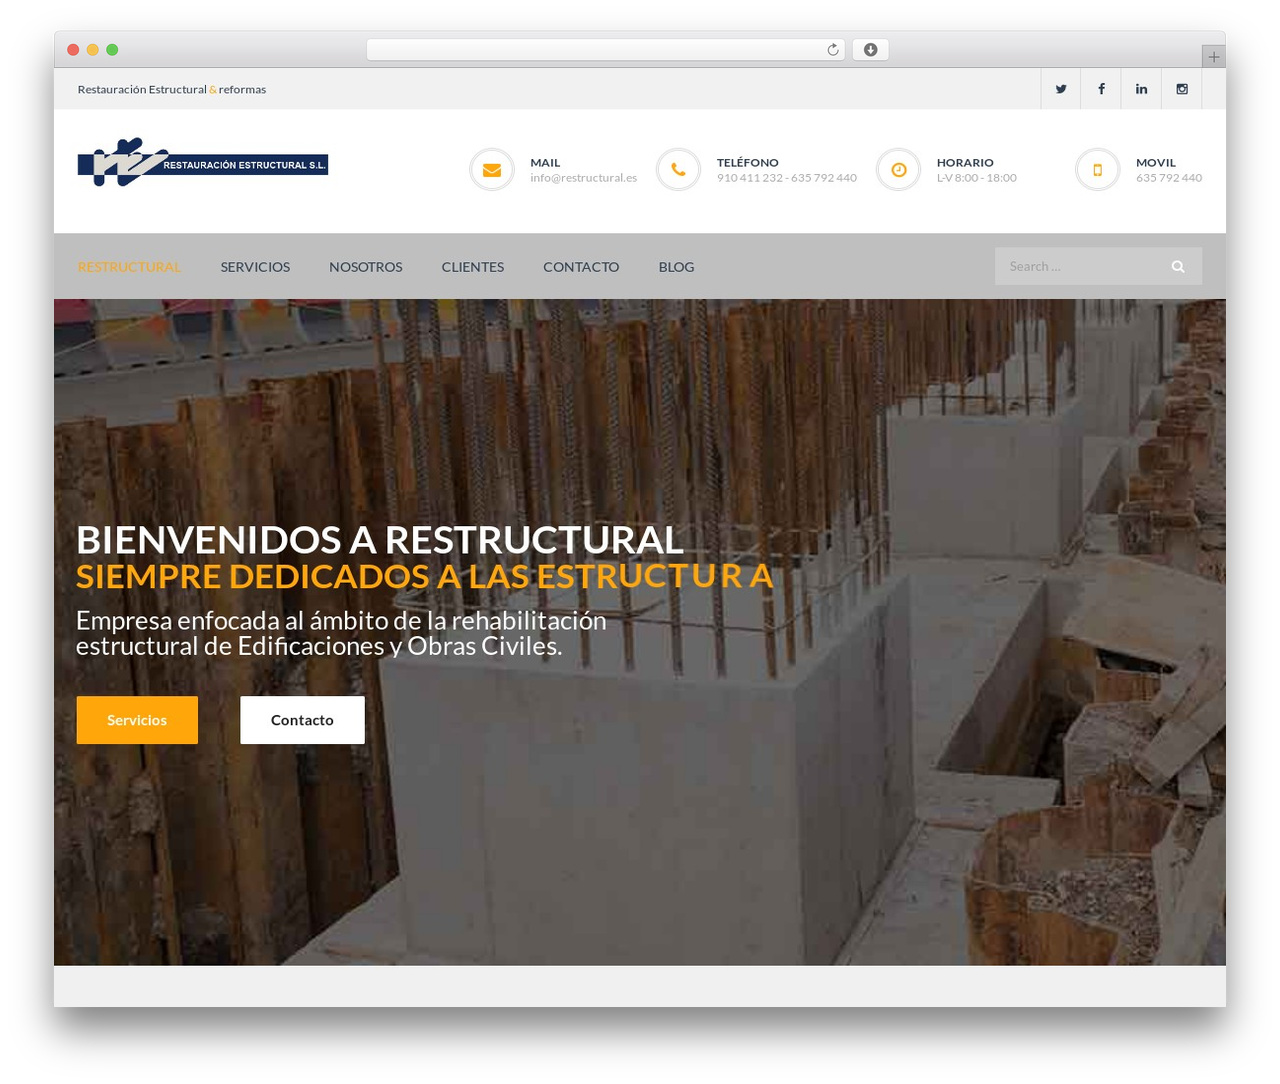Open the CONTACTO menu item
Image resolution: width=1280 pixels, height=1084 pixels.
[x=581, y=267]
